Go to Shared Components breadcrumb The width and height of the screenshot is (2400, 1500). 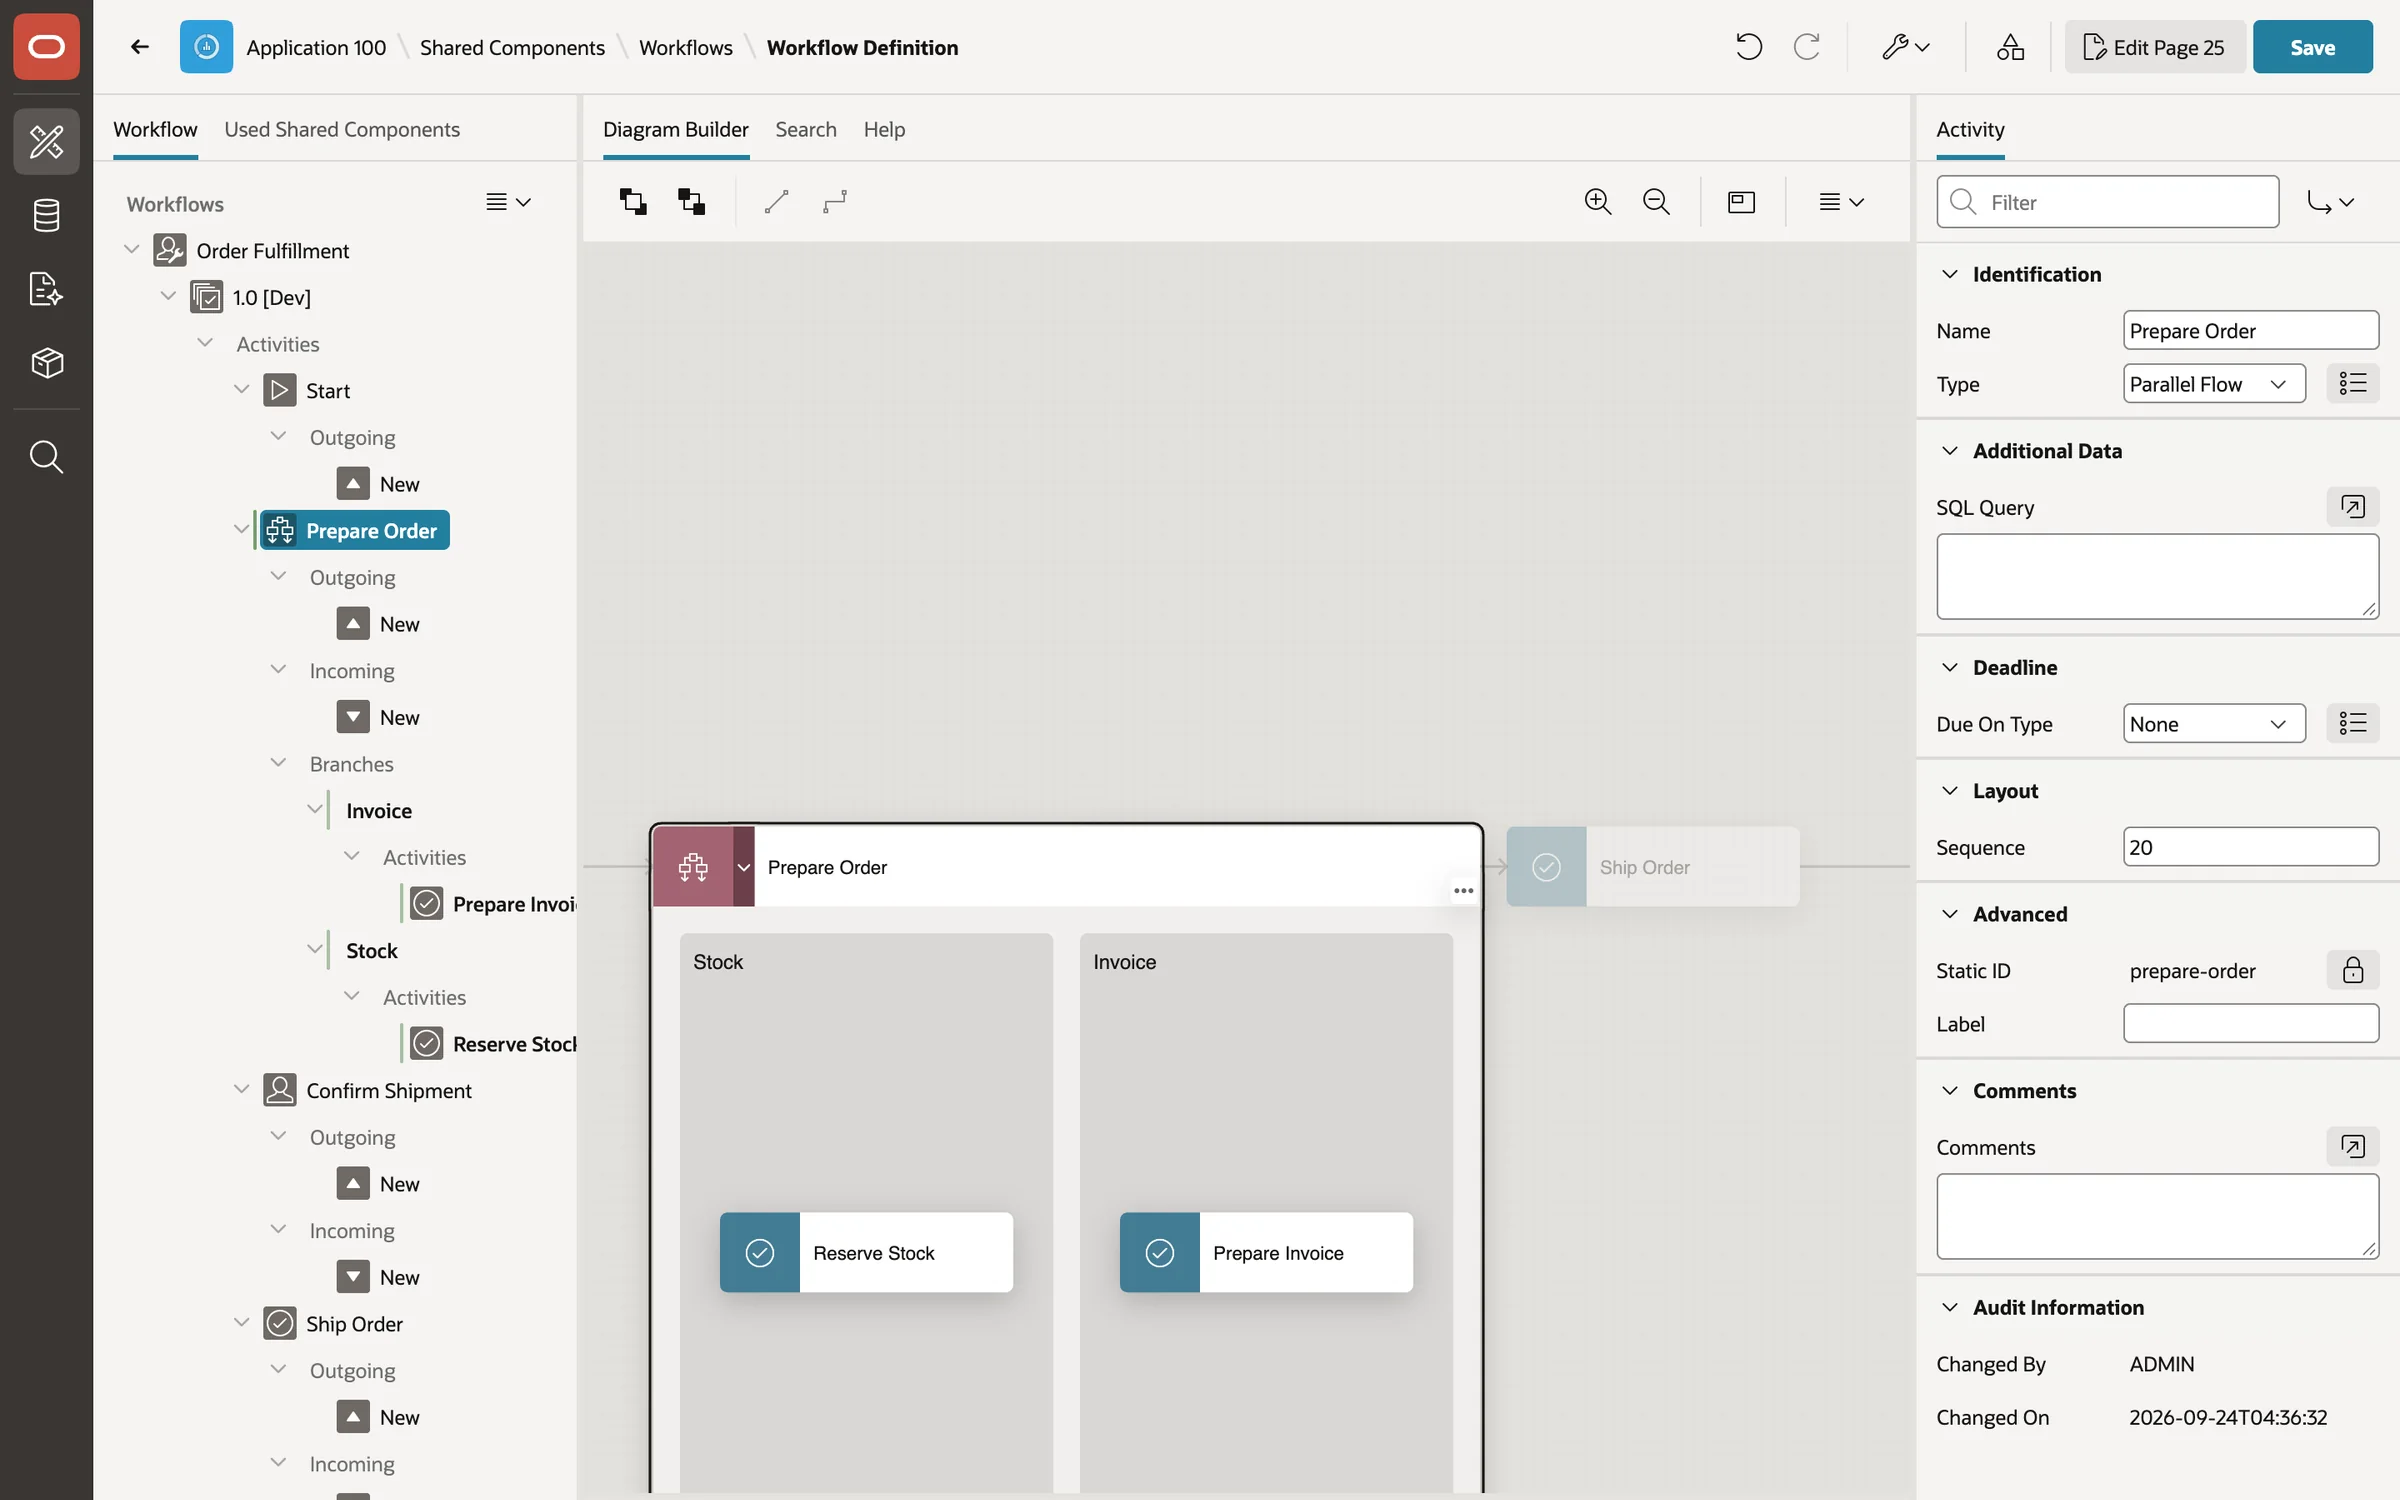pyautogui.click(x=512, y=47)
